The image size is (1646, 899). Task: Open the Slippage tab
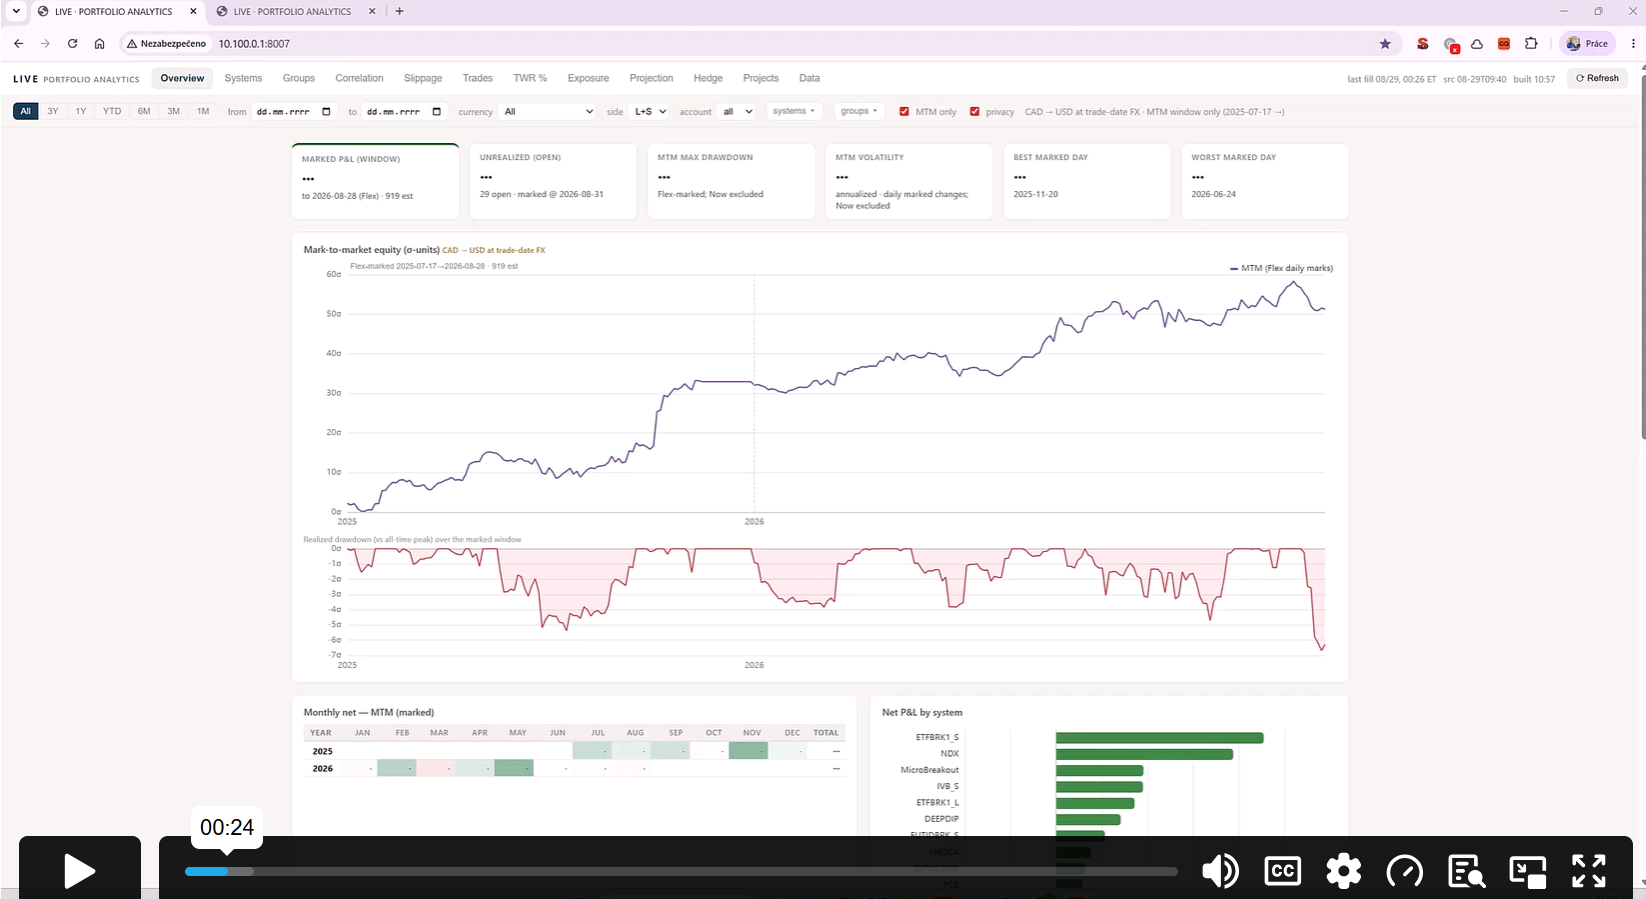[423, 78]
